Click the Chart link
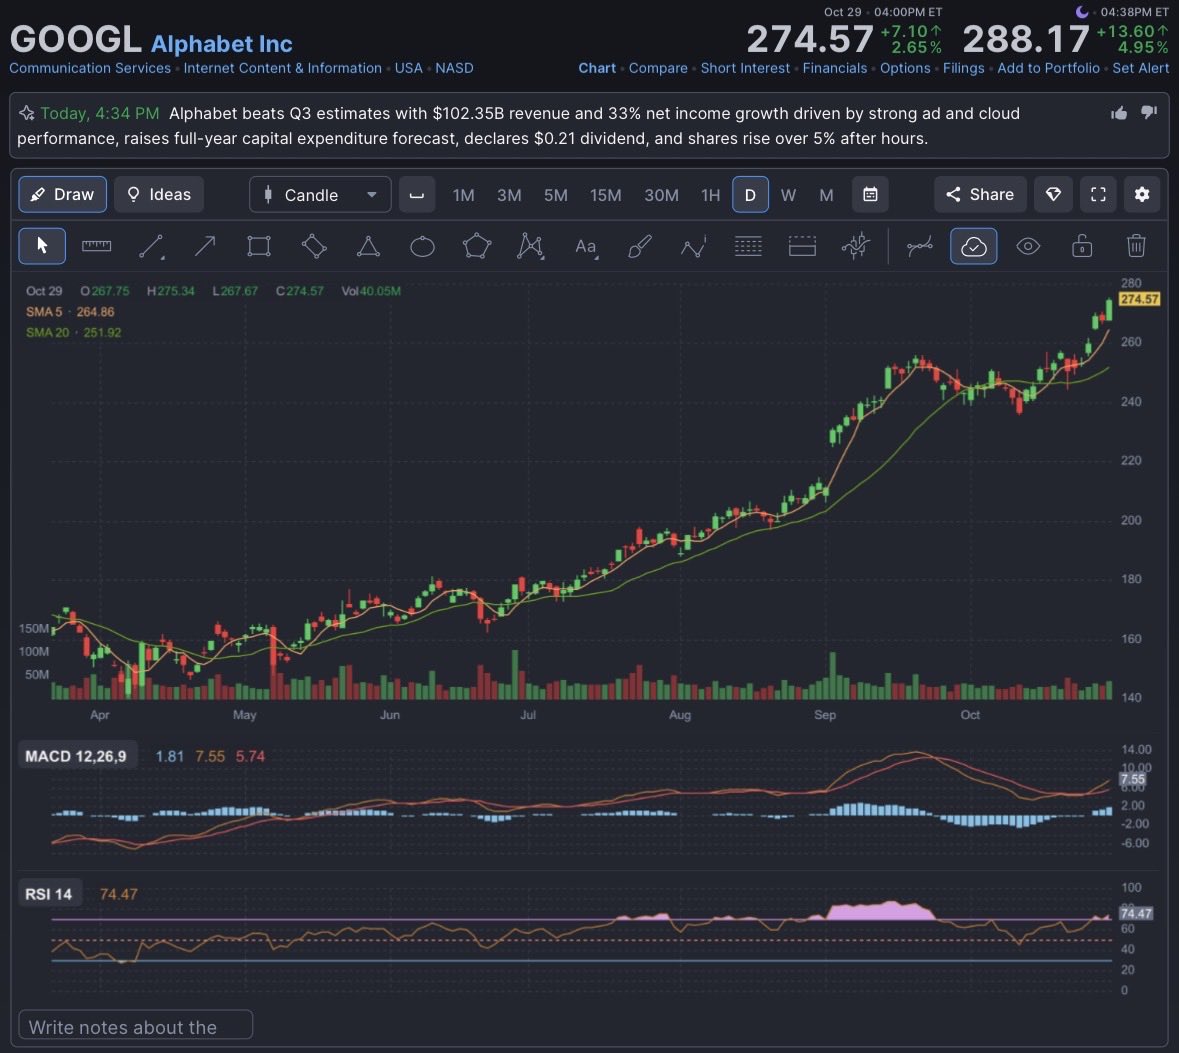1179x1053 pixels. (x=597, y=68)
